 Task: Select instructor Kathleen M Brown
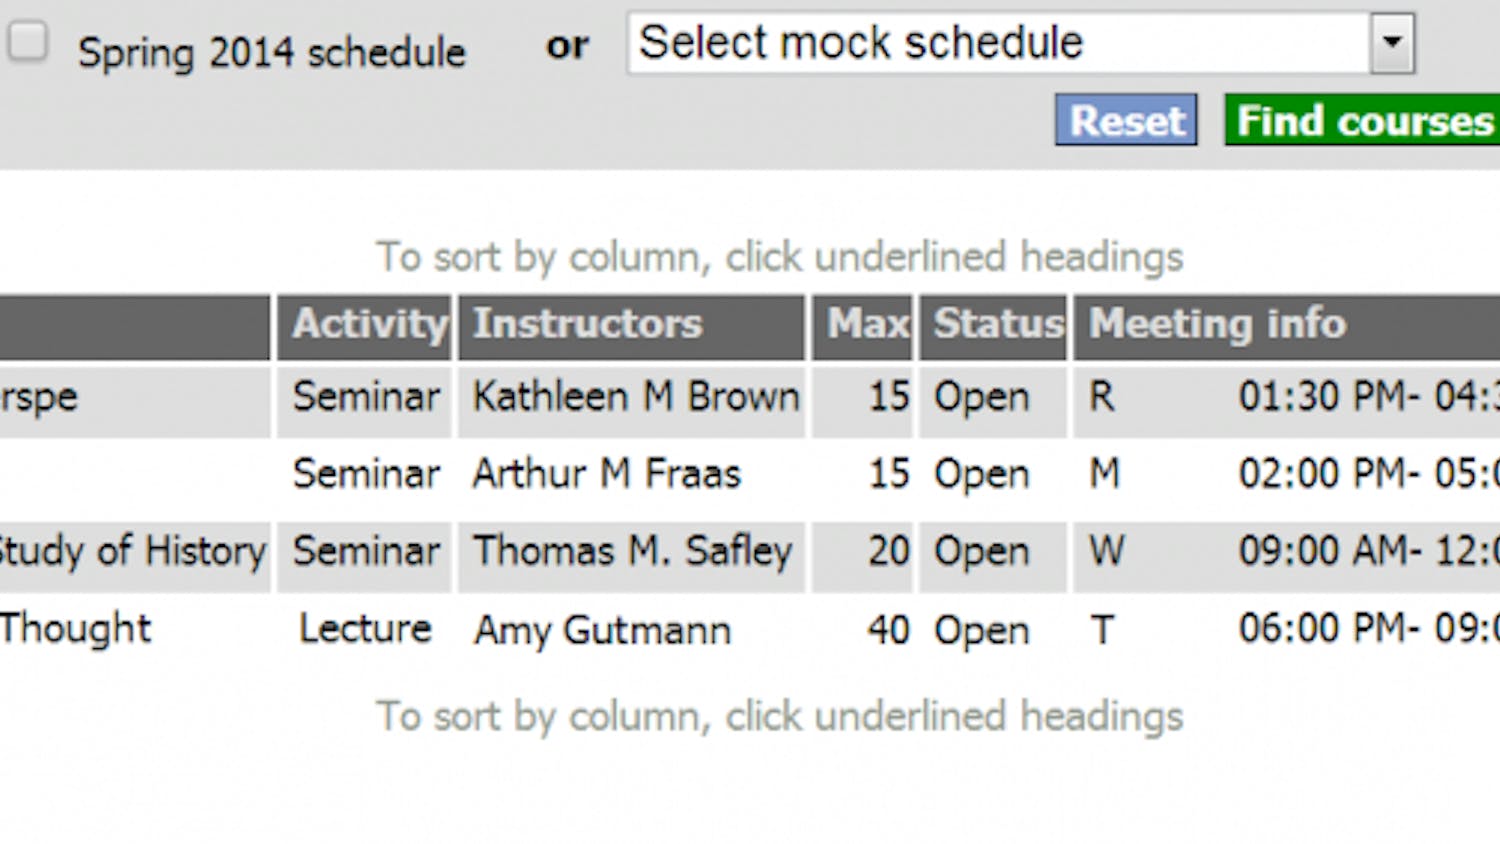[x=636, y=397]
